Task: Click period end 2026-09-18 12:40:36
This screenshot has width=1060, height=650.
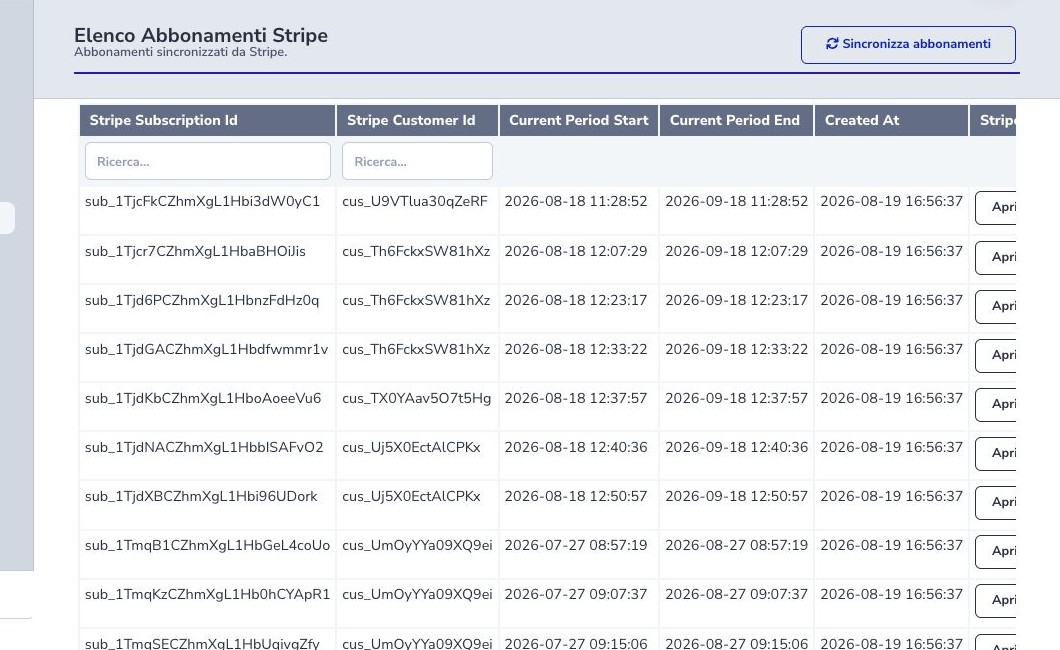Action: click(736, 447)
